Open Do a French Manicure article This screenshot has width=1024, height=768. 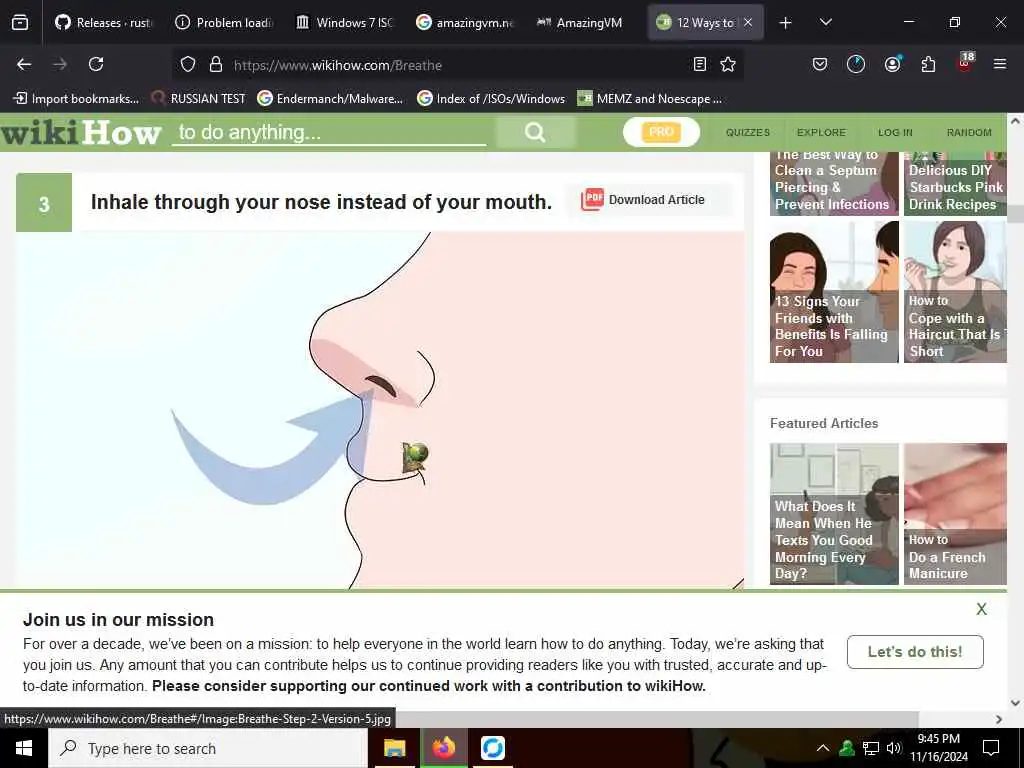955,514
